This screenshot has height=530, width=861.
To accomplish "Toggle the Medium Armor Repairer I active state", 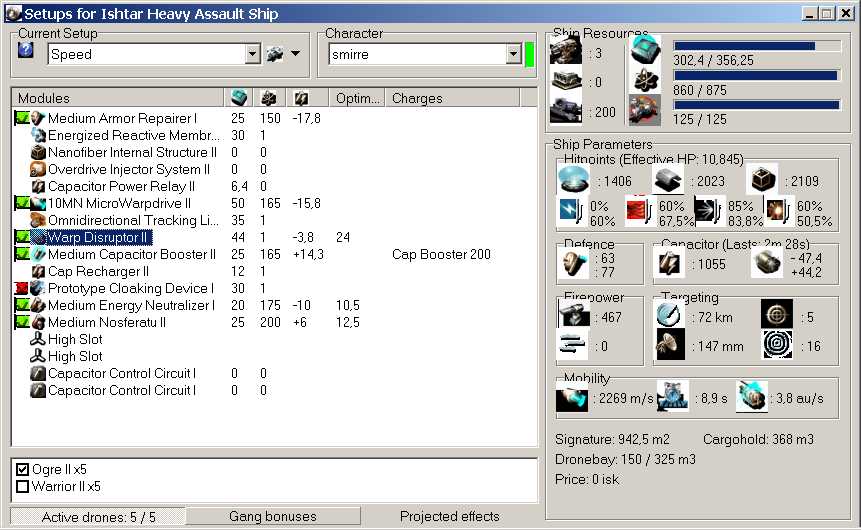I will coord(21,118).
